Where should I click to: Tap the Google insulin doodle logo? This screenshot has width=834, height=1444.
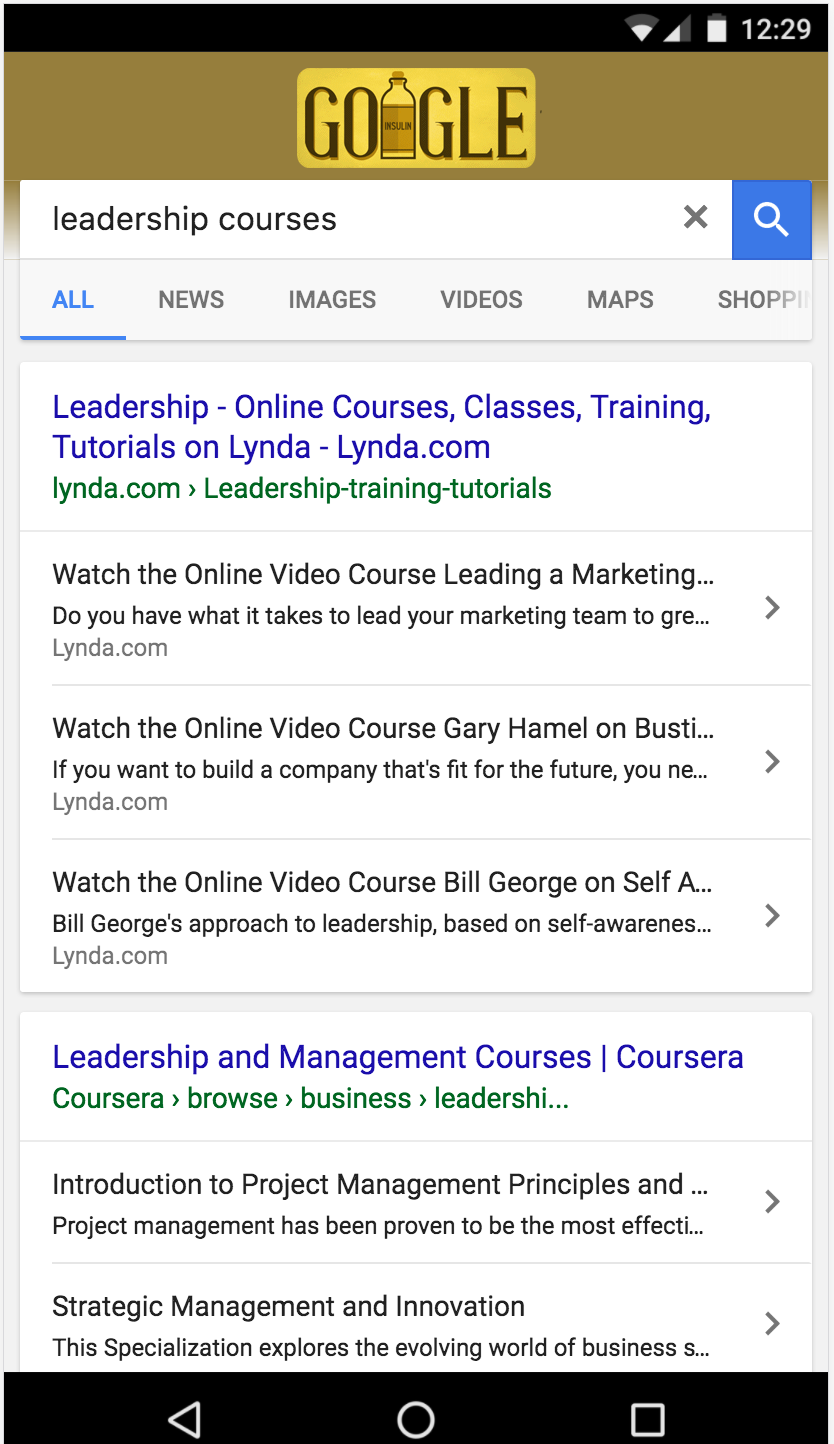[x=416, y=118]
